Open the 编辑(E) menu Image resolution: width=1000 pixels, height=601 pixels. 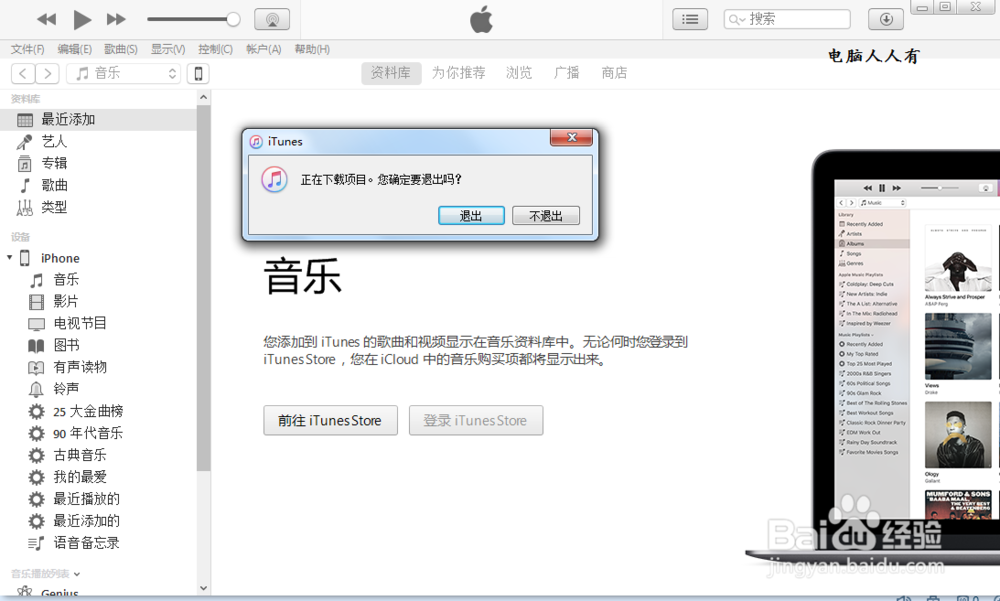click(x=75, y=49)
